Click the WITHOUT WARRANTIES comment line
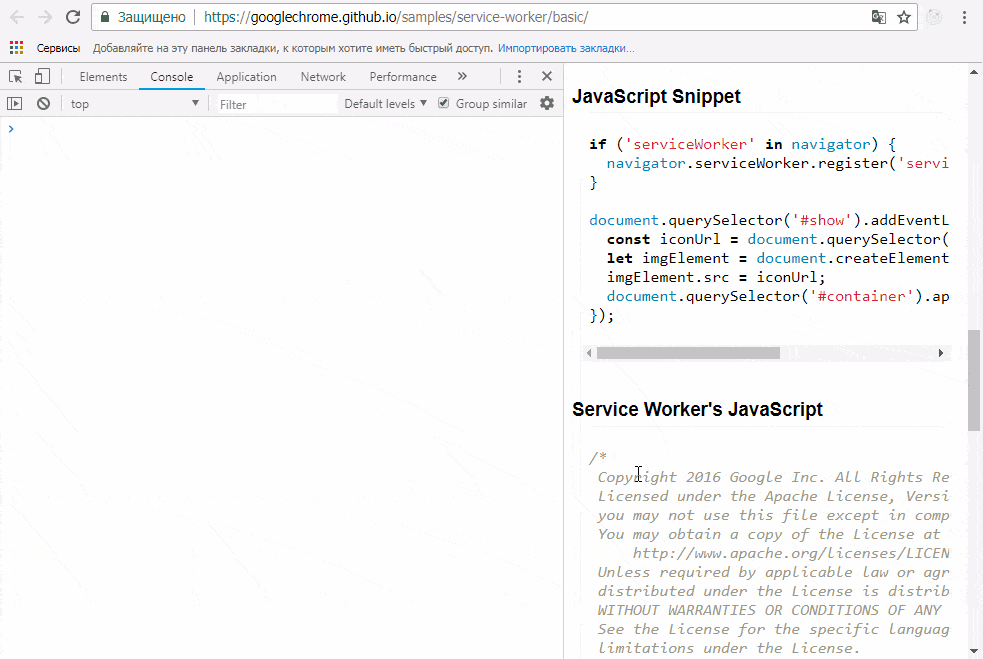This screenshot has height=659, width=983. [x=769, y=610]
